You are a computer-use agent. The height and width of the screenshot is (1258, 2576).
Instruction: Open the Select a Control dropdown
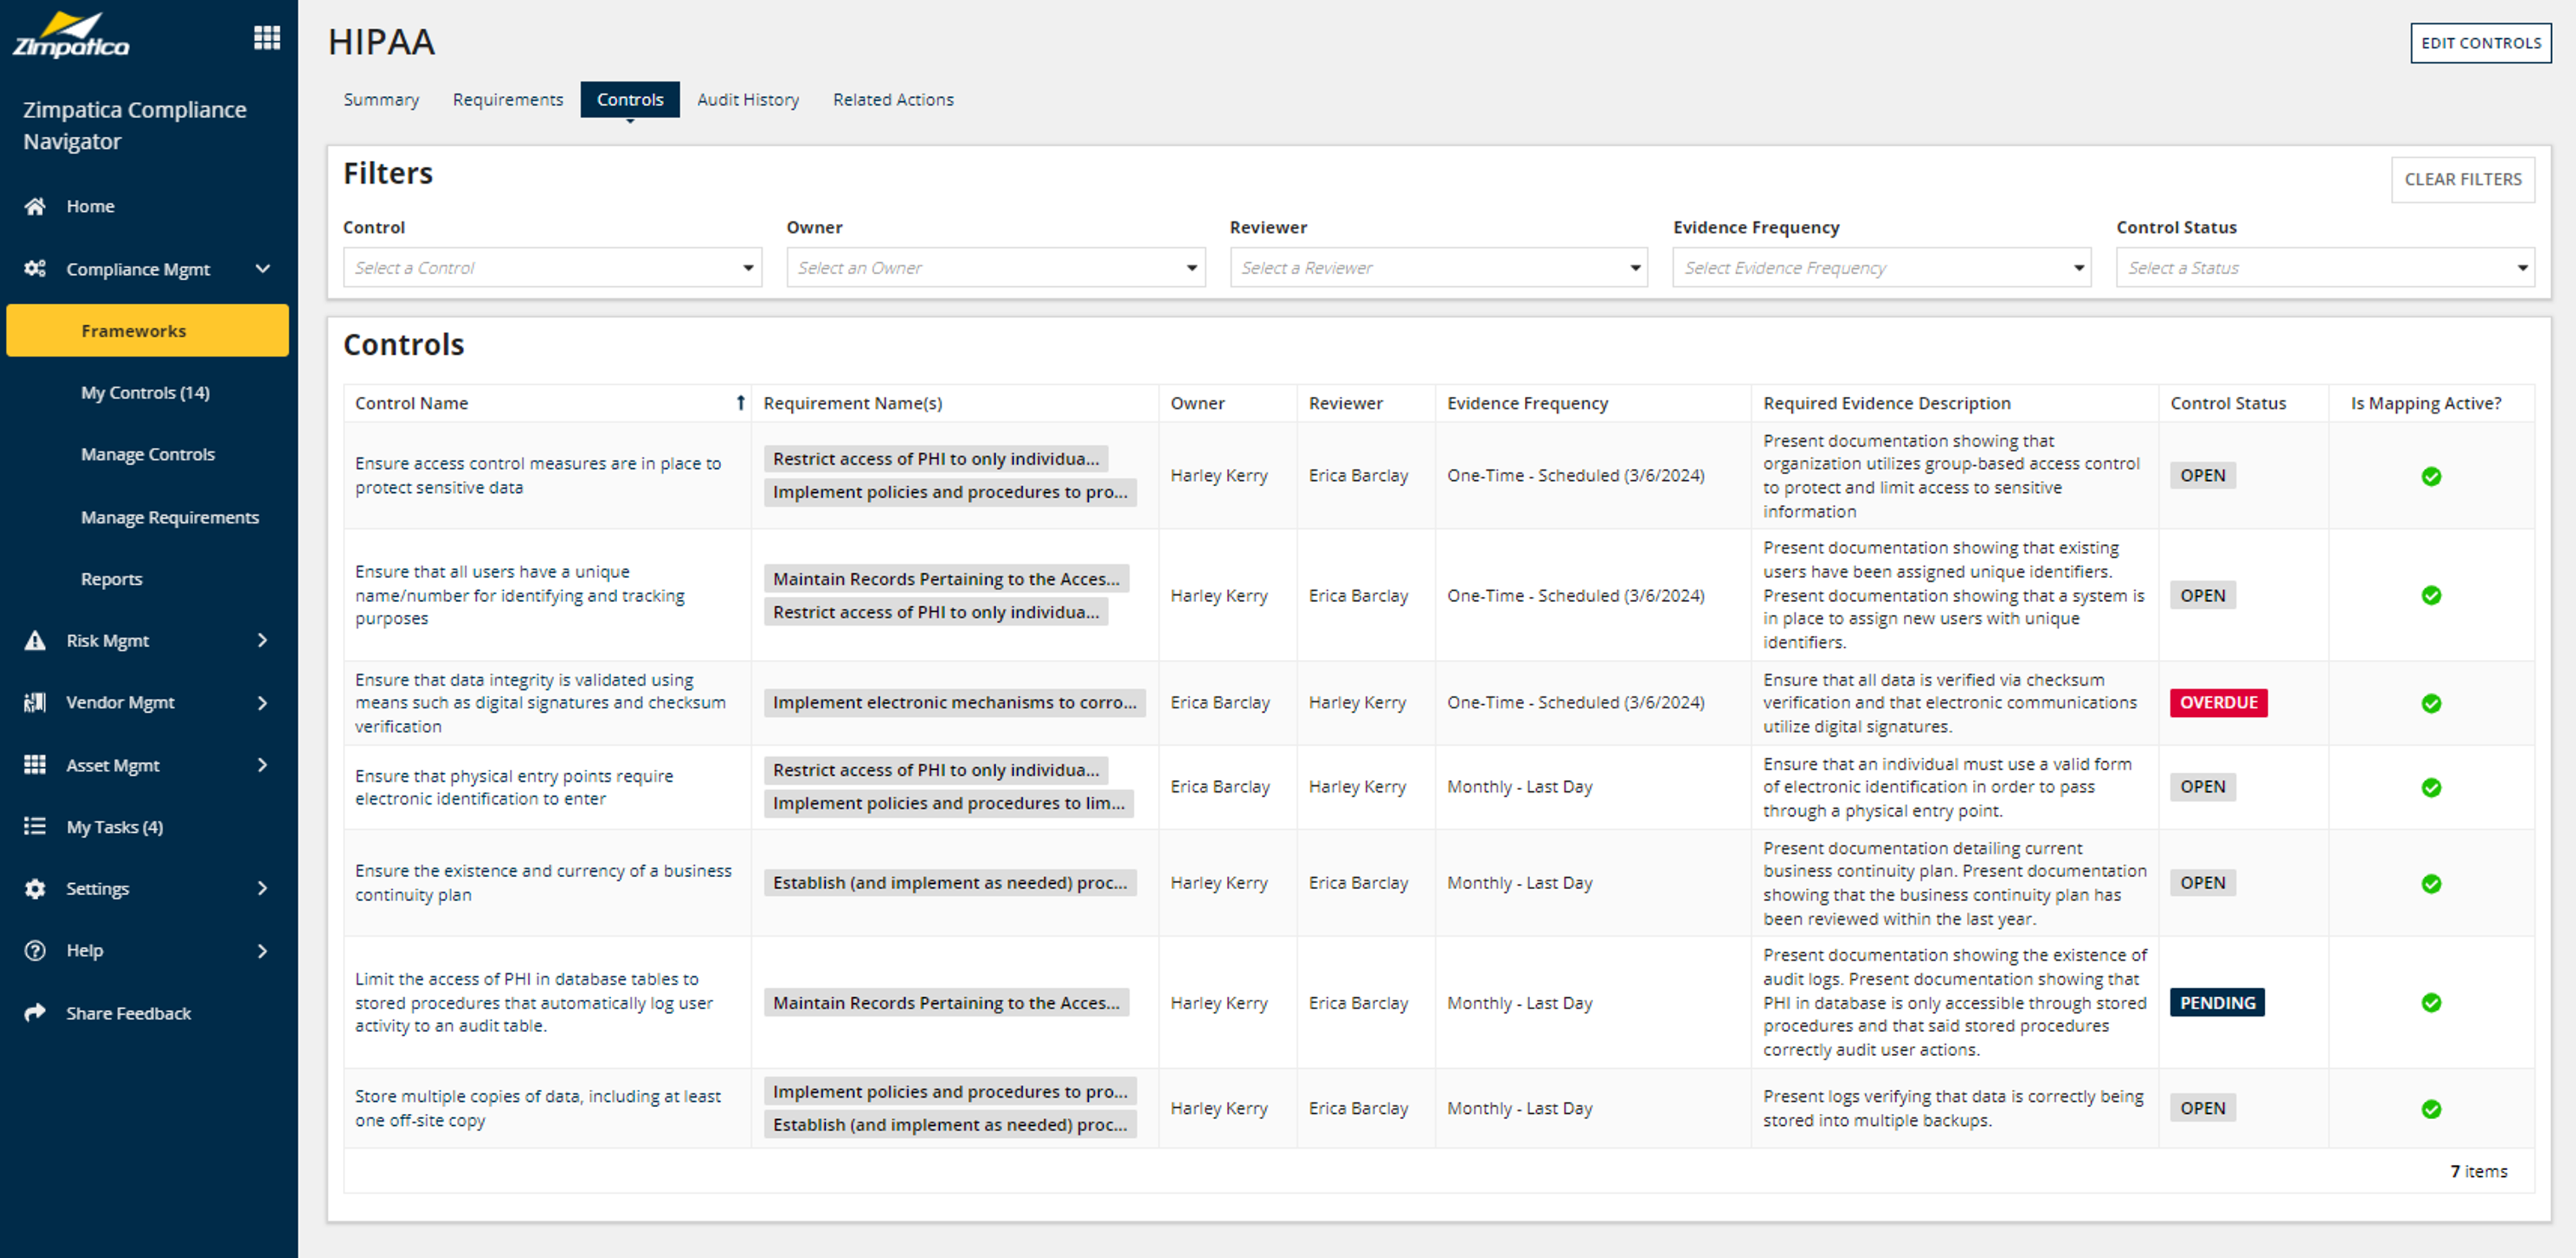click(552, 267)
